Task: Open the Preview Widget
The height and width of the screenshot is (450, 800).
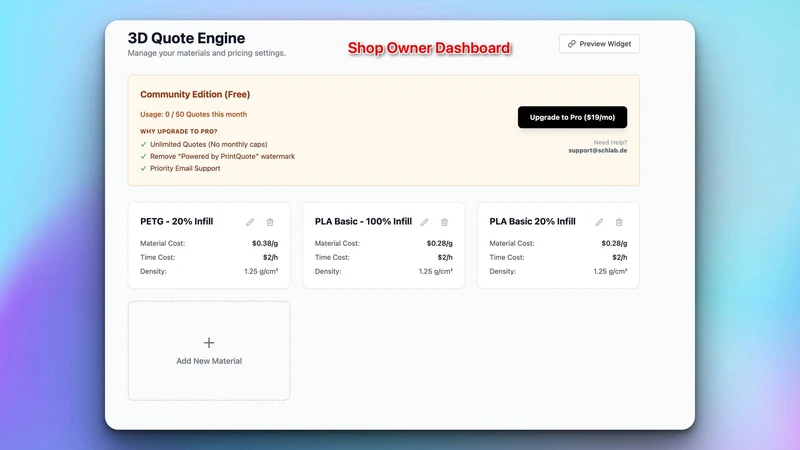Action: [599, 44]
